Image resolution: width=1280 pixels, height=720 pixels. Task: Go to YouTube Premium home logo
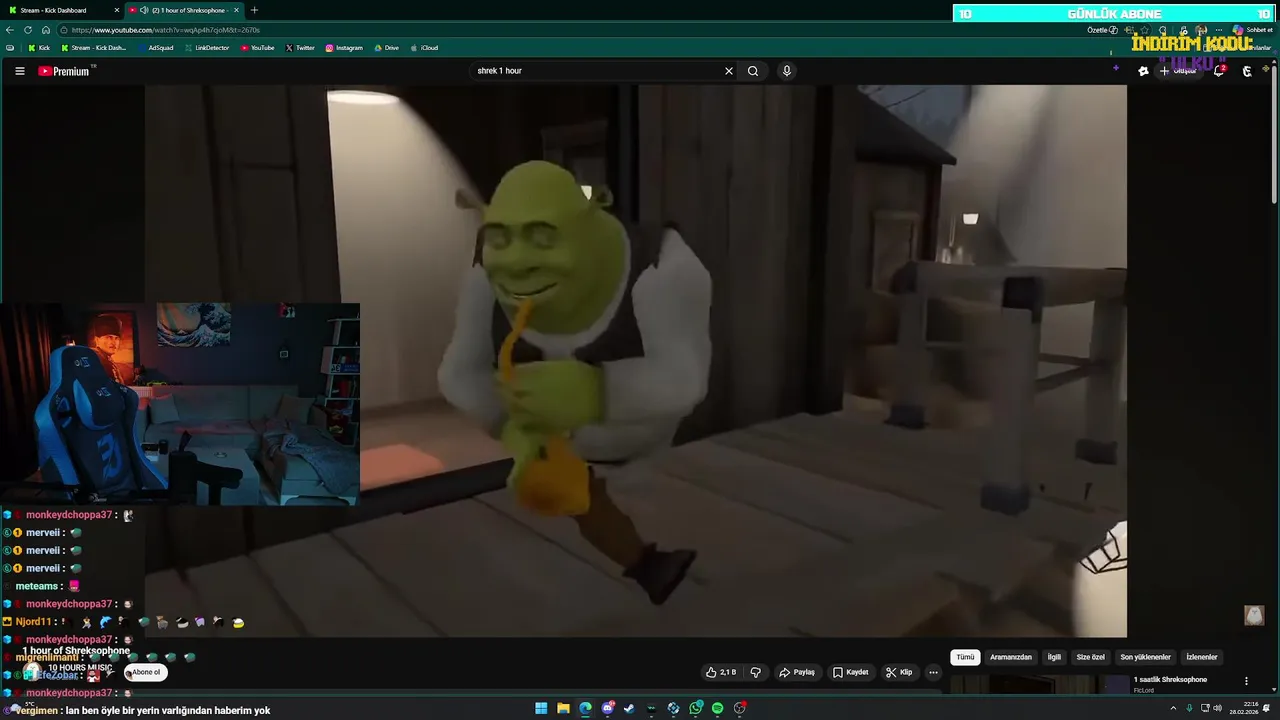tap(64, 71)
